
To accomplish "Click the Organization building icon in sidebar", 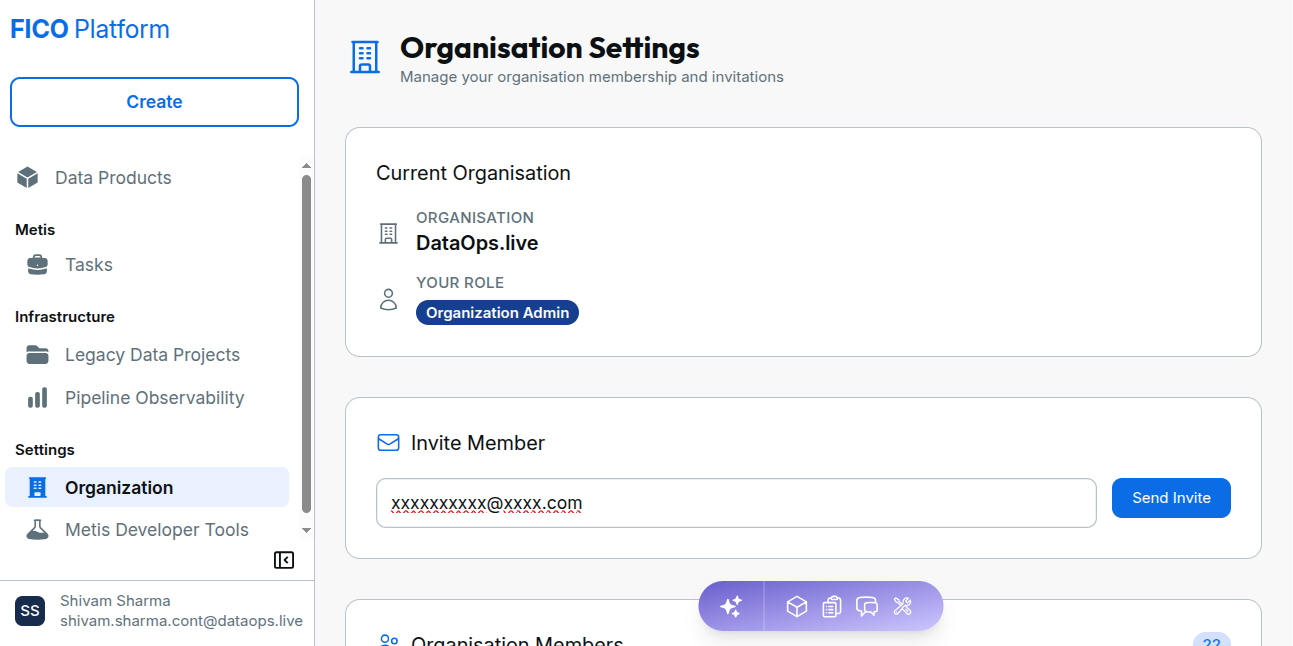I will tap(37, 488).
